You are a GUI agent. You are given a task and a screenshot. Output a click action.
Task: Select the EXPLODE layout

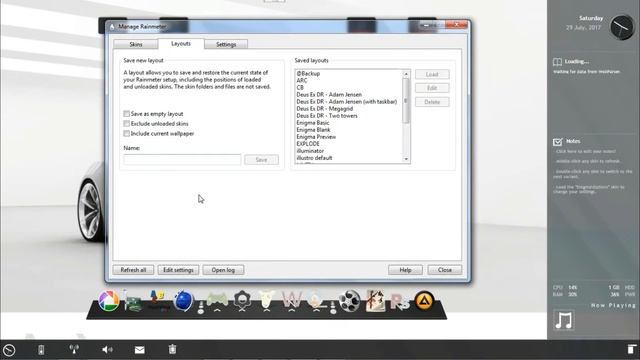pos(308,144)
